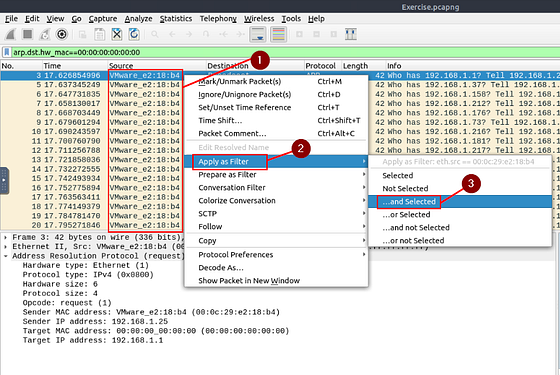The width and height of the screenshot is (560, 375).
Task: Expand the SCTP submenu
Action: click(x=276, y=214)
